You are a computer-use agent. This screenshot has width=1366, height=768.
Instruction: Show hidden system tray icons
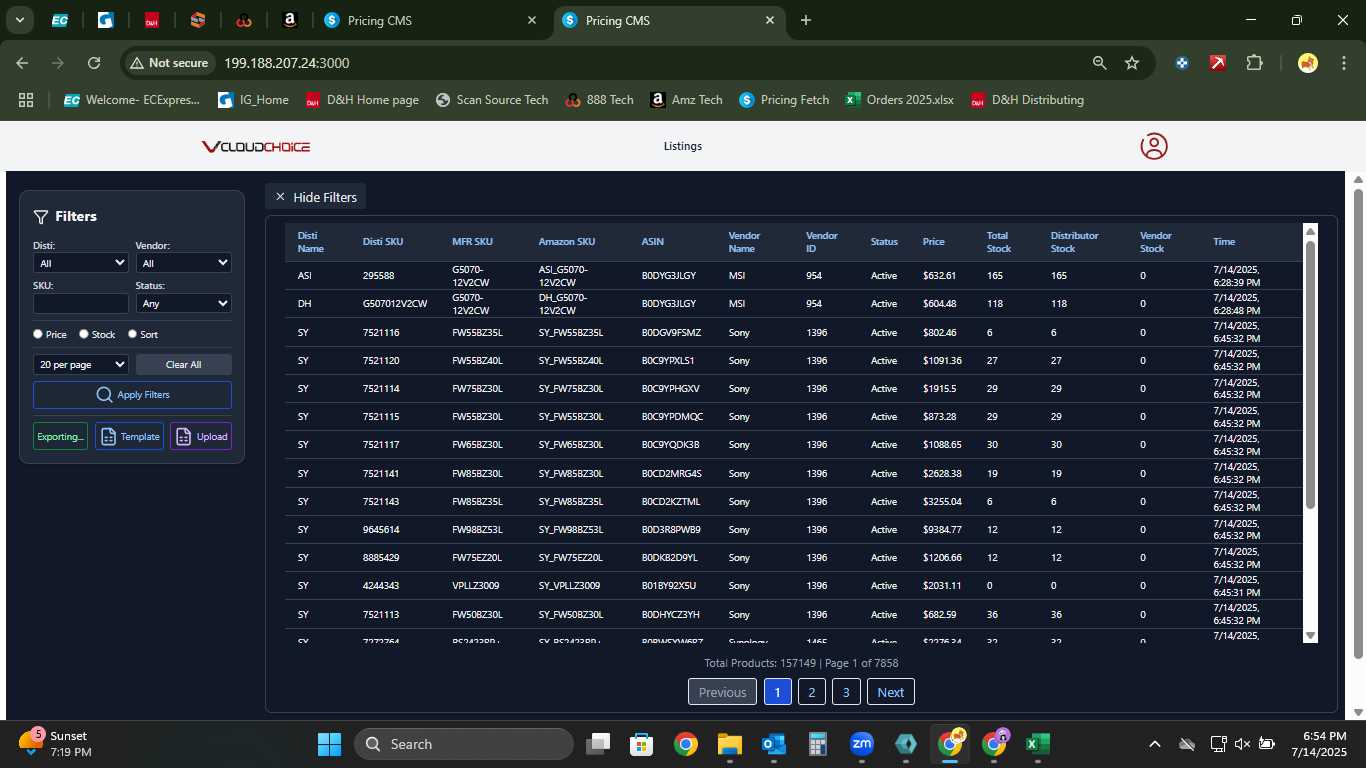[1155, 744]
